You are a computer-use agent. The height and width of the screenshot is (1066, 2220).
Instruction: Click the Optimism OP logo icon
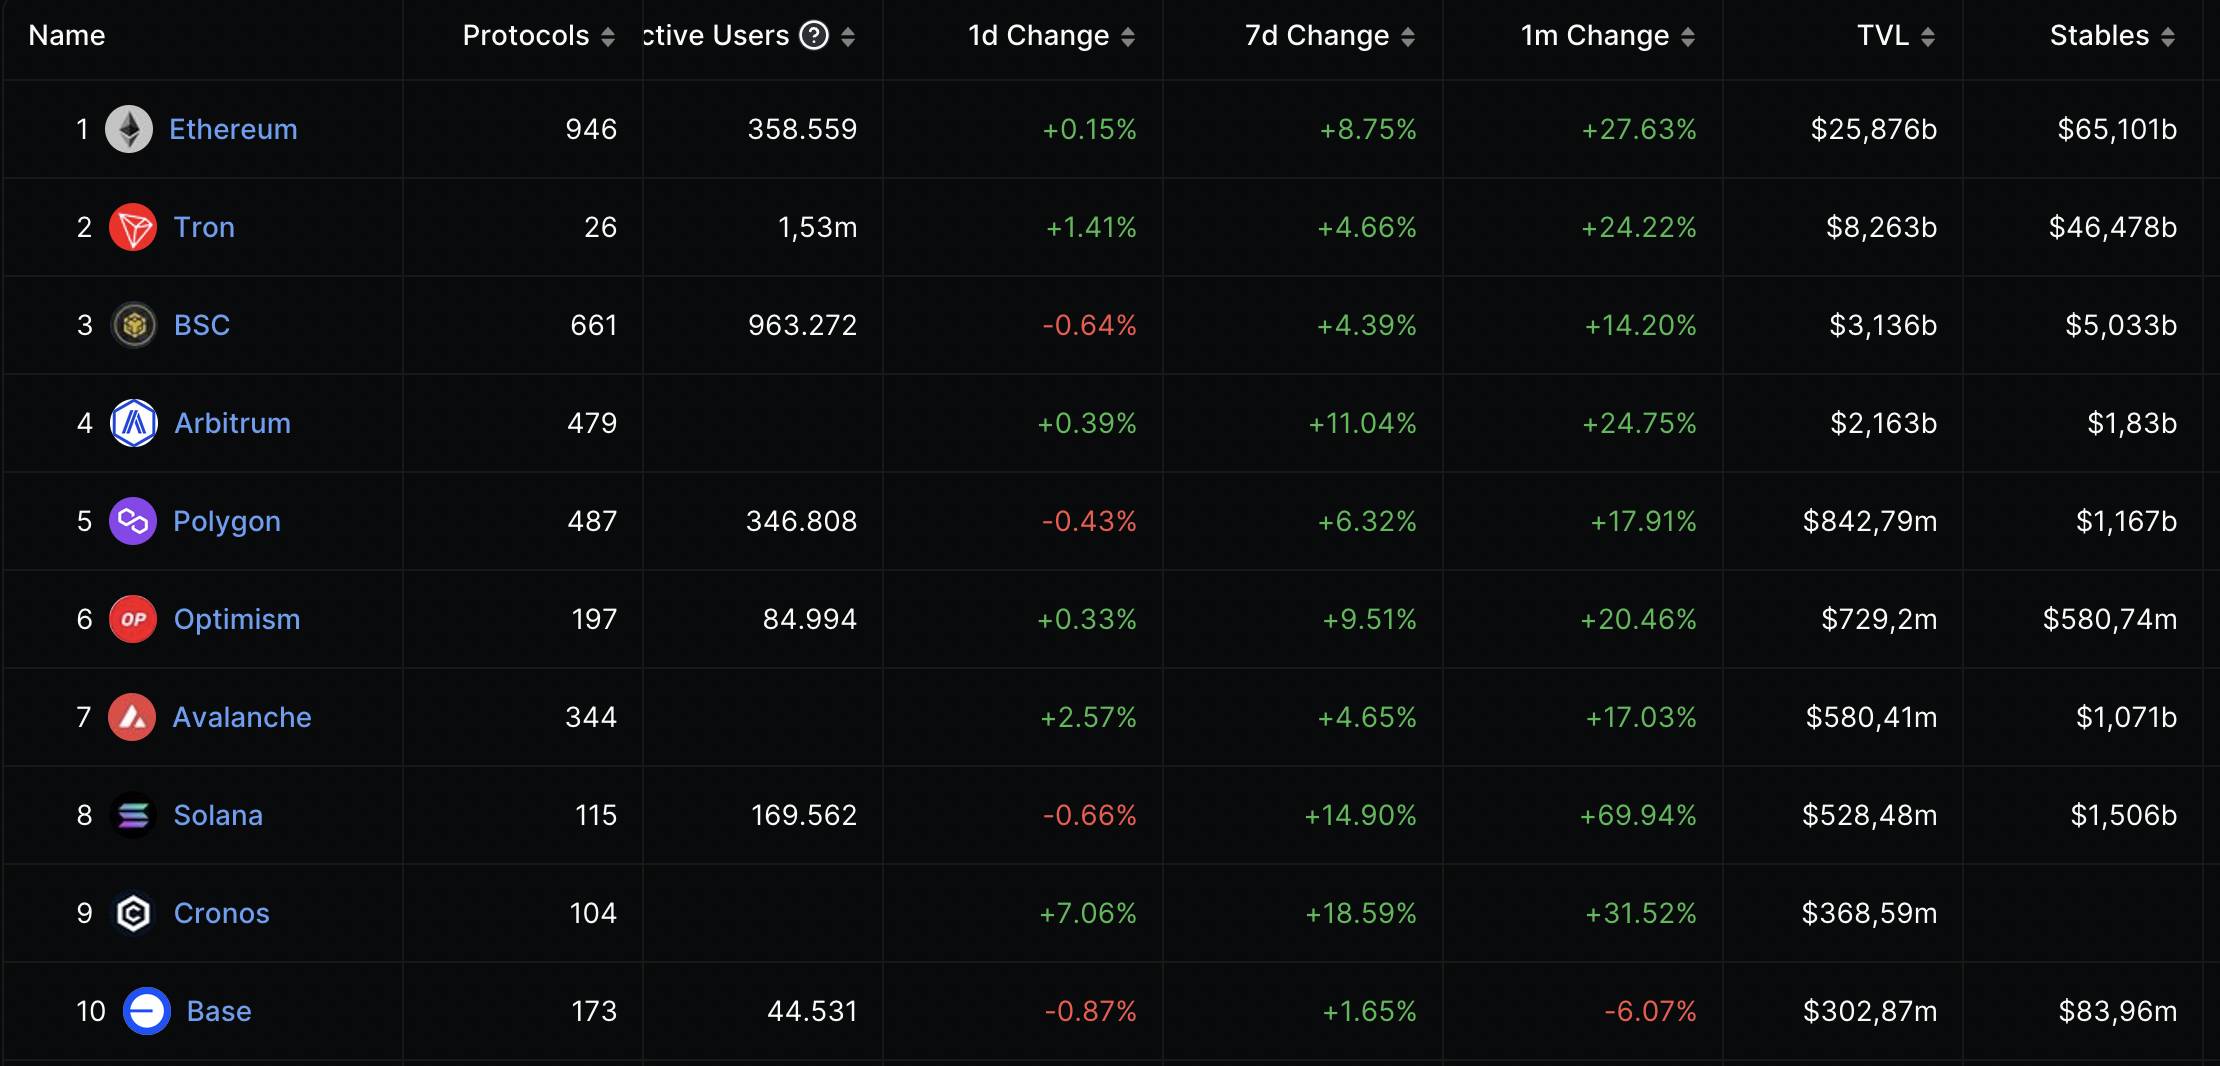click(133, 619)
